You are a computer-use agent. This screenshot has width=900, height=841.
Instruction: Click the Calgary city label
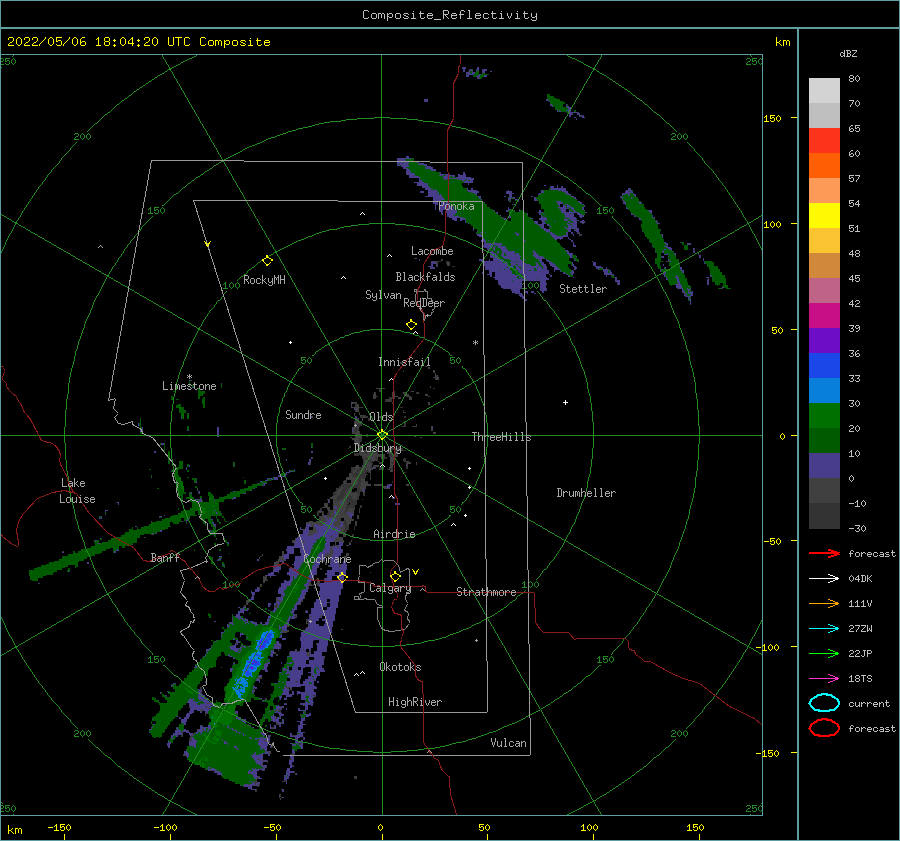[390, 588]
